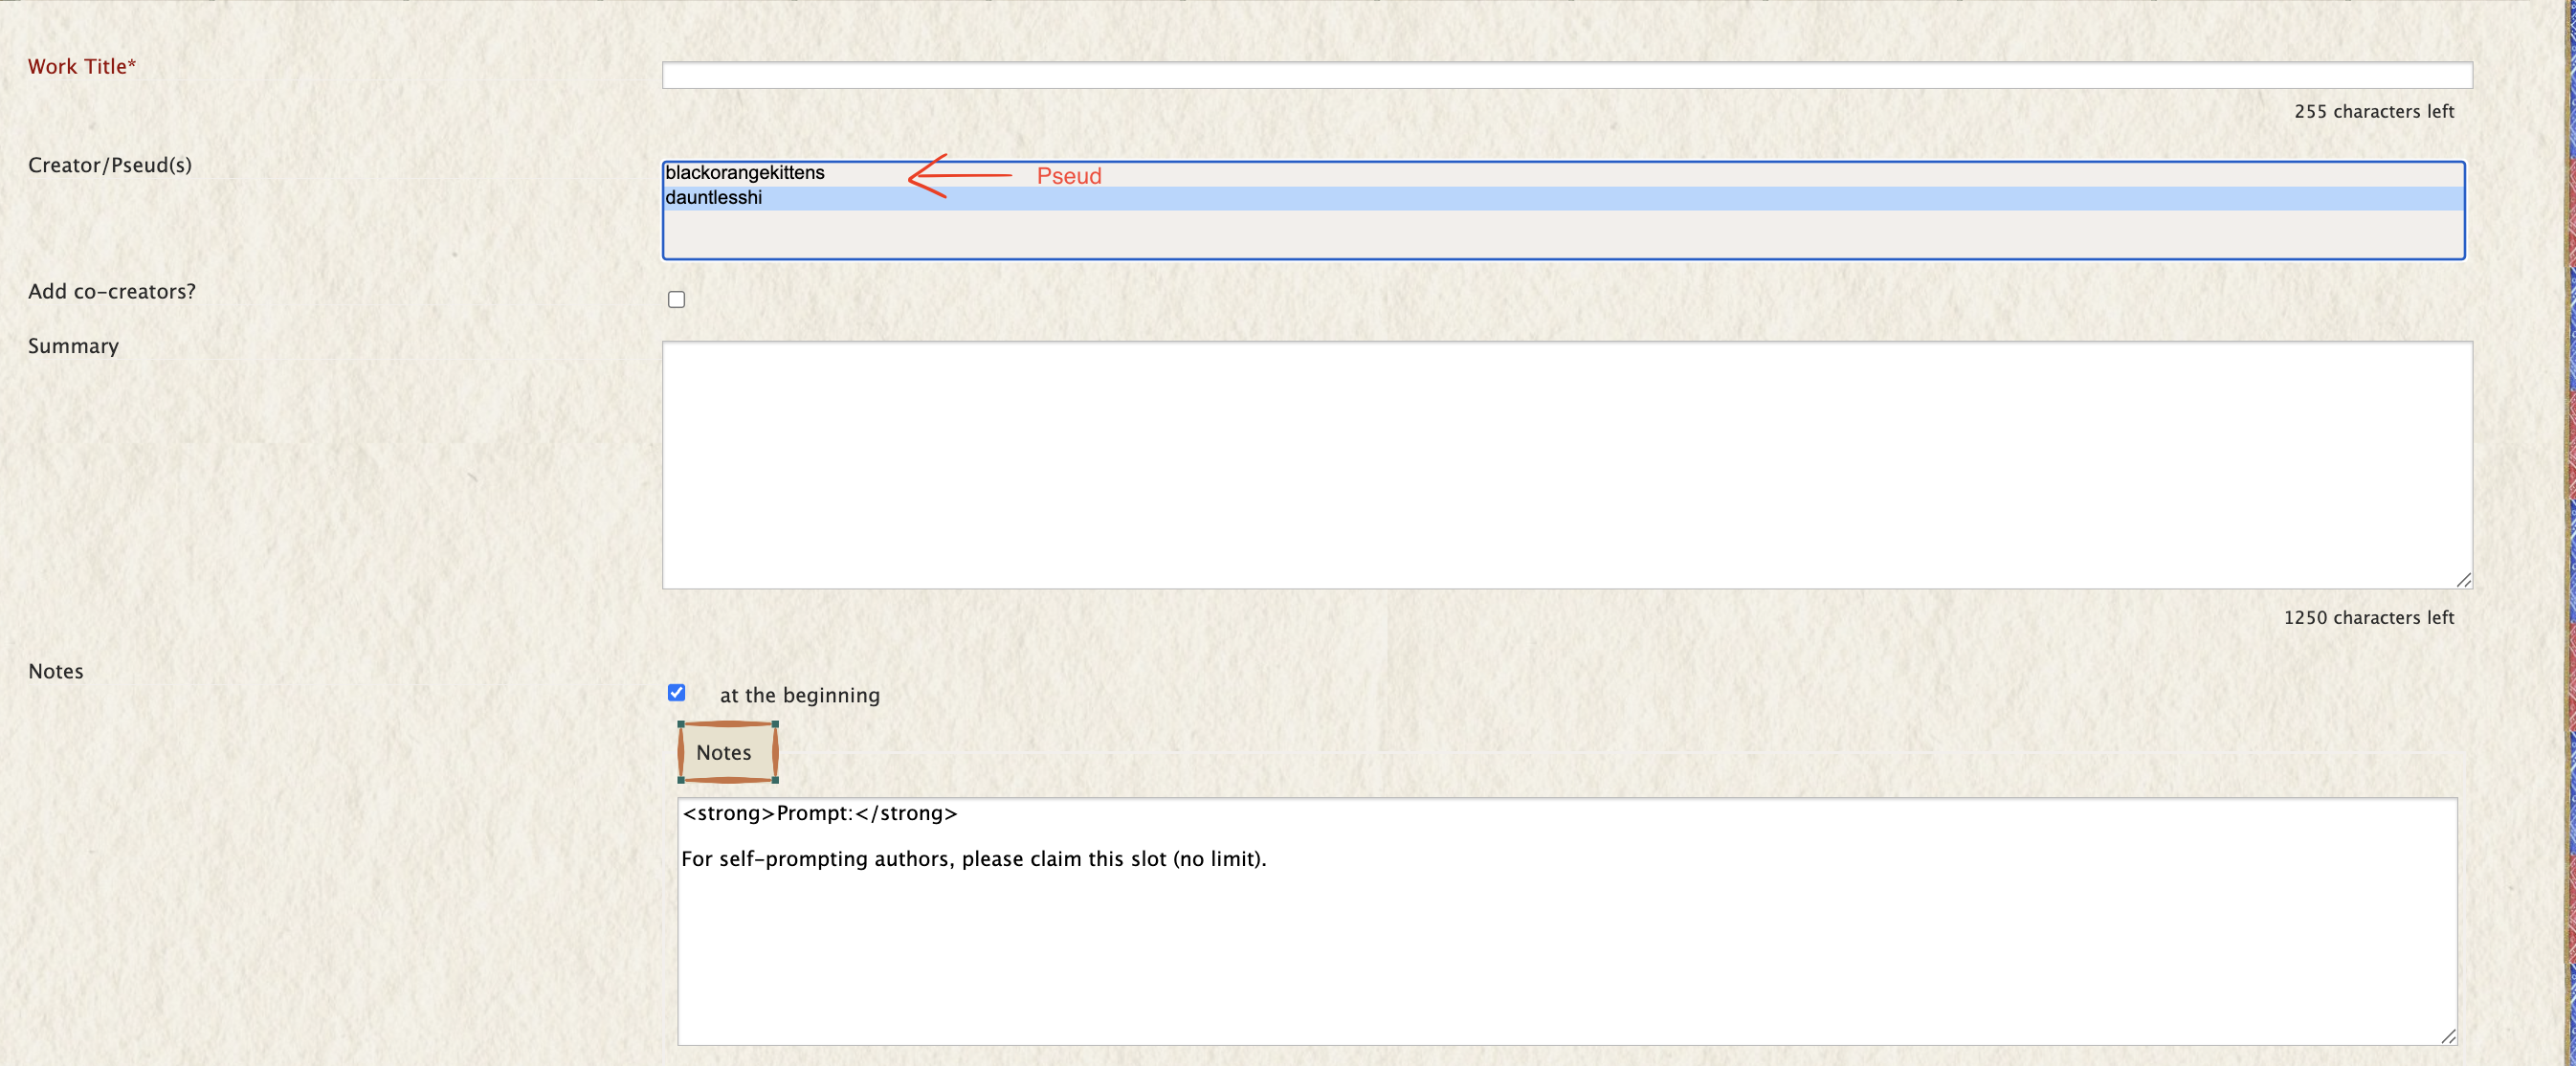2576x1066 pixels.
Task: Click the "Creator/Pseud(s)" label
Action: tap(110, 165)
